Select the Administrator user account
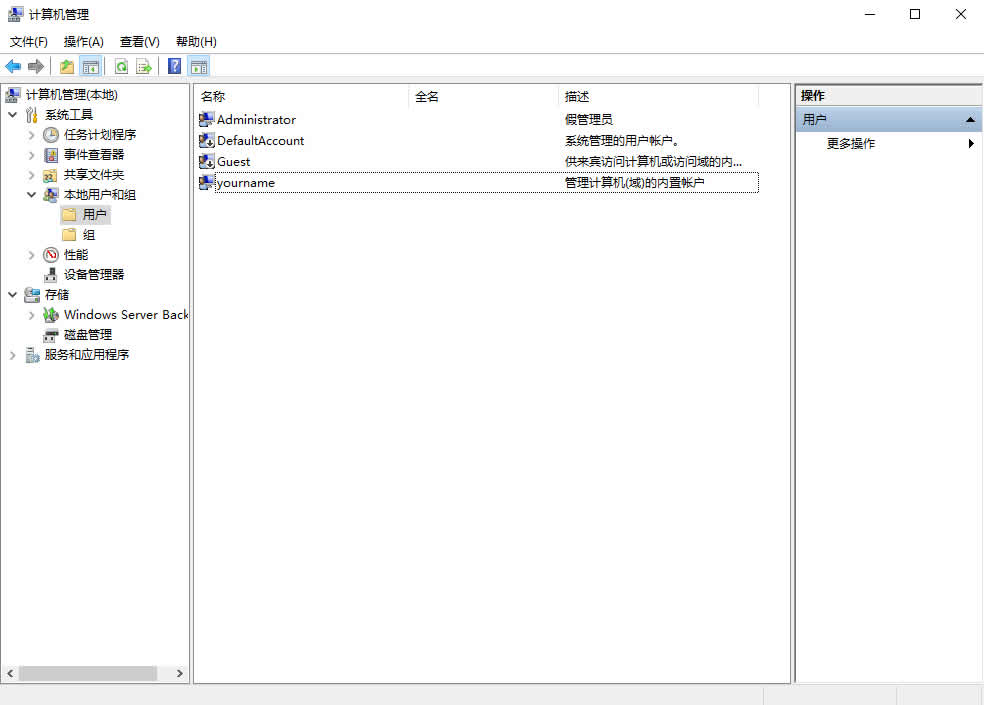 pos(256,120)
